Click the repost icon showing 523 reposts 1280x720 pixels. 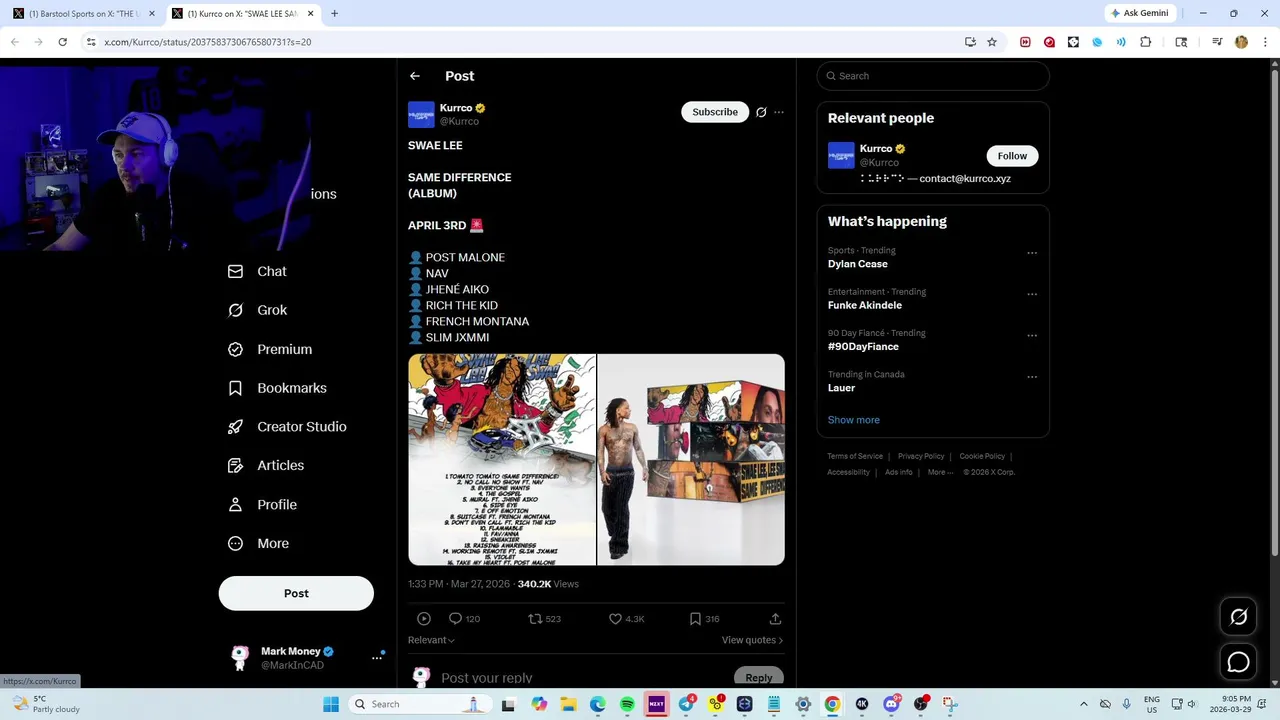(x=535, y=619)
